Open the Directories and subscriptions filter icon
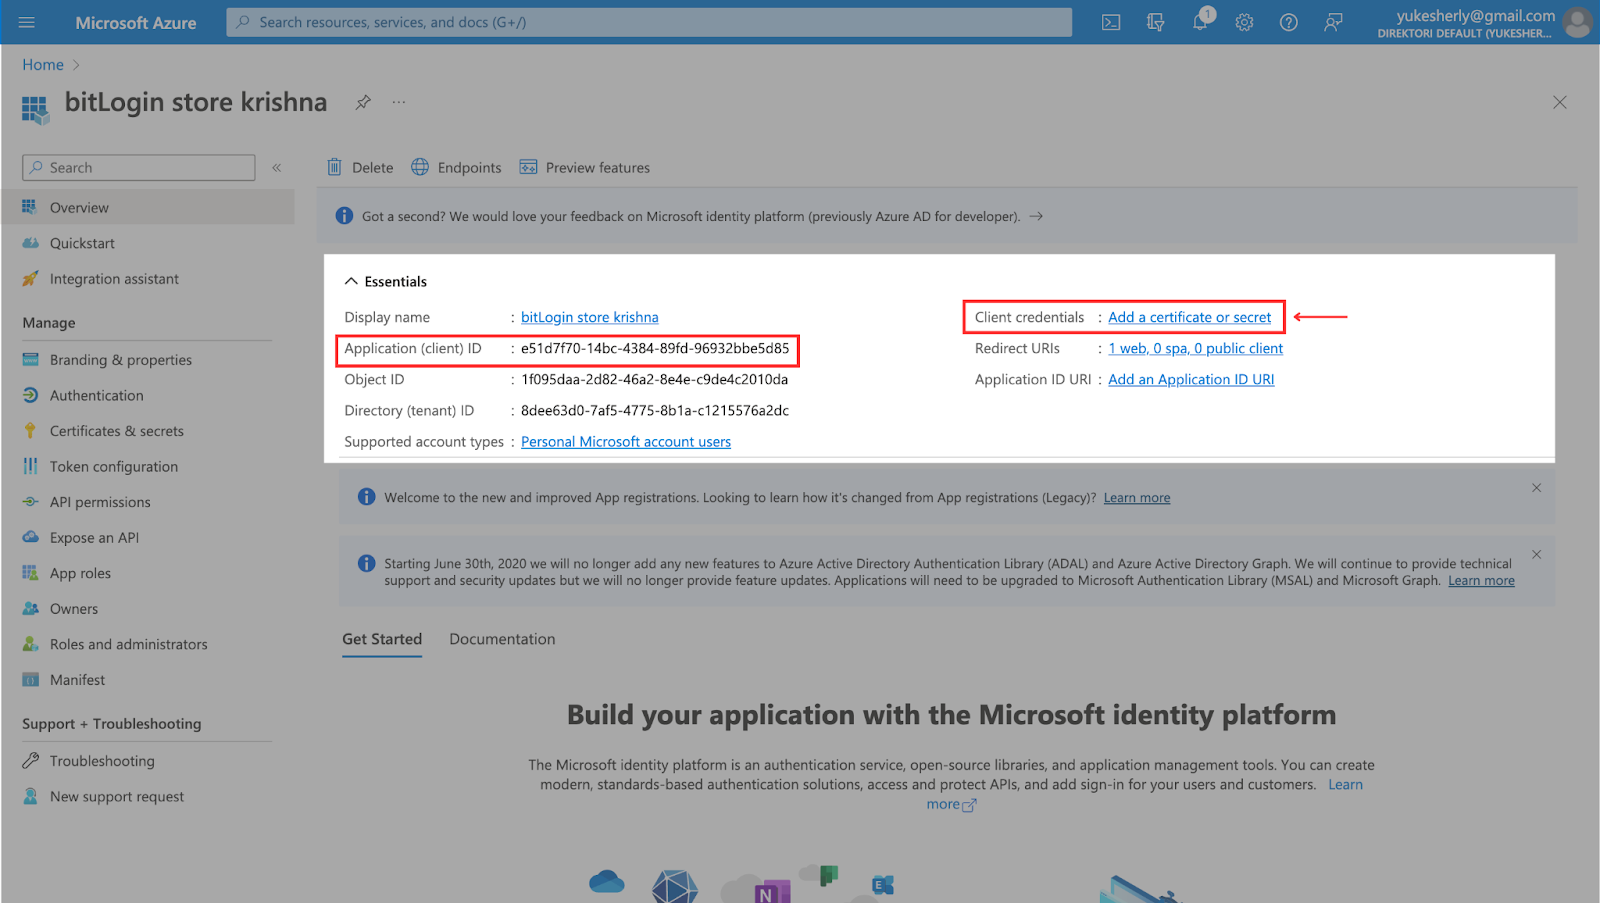Viewport: 1600px width, 903px height. click(1155, 22)
